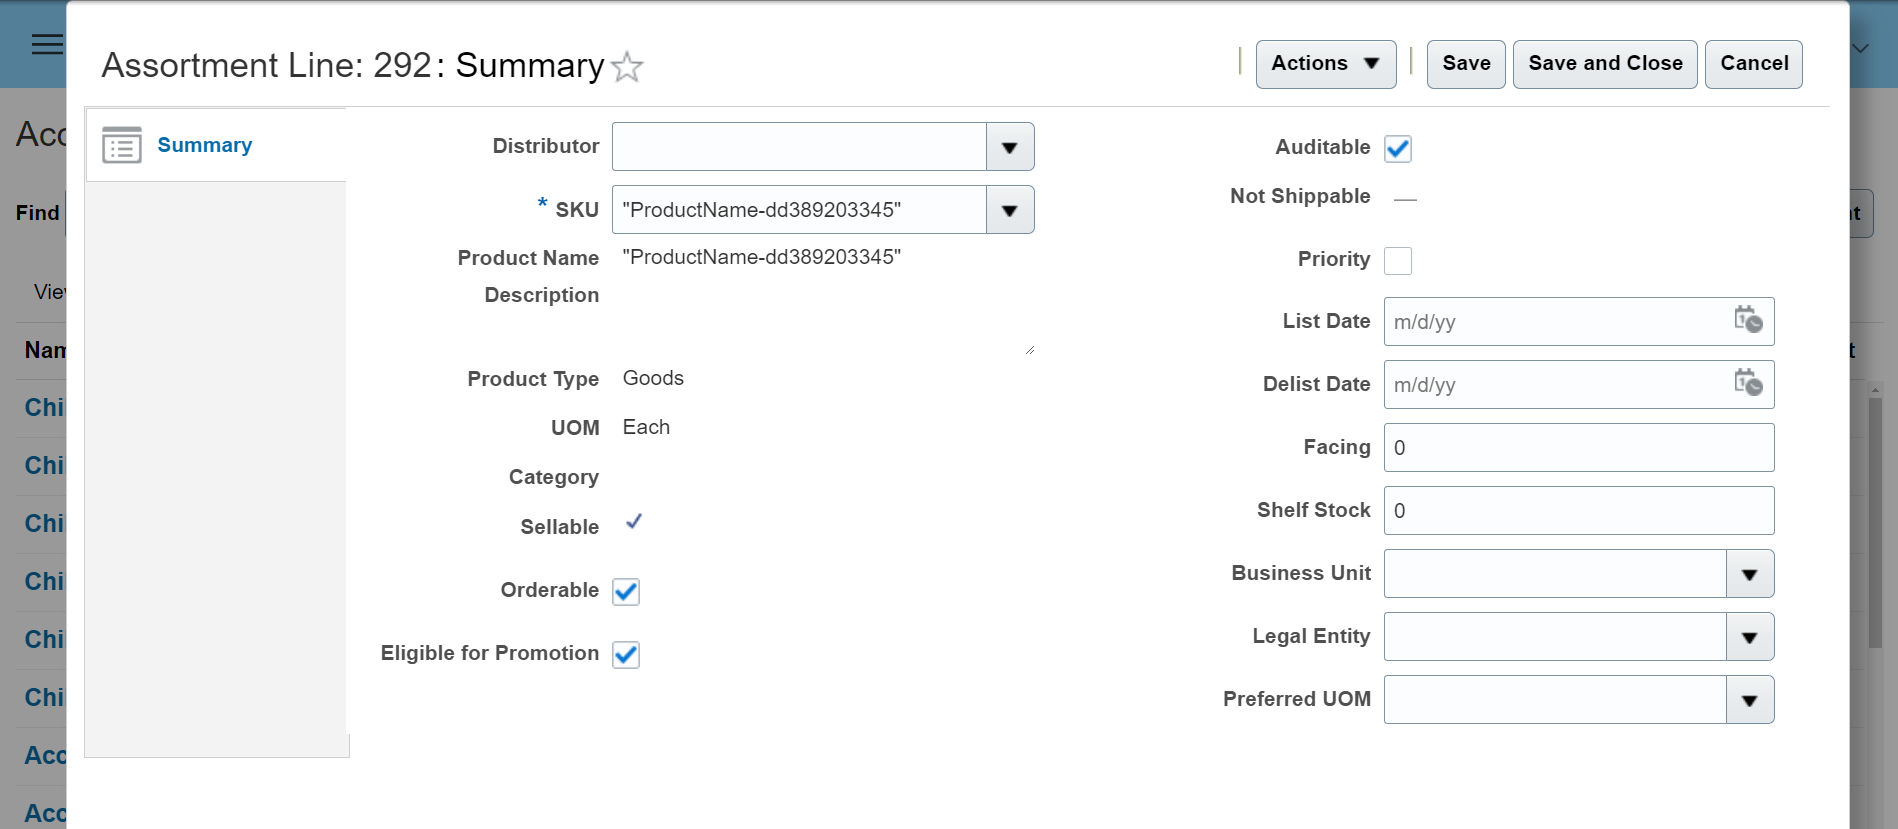The height and width of the screenshot is (829, 1898).
Task: Toggle the Auditable checkbox
Action: point(1398,149)
